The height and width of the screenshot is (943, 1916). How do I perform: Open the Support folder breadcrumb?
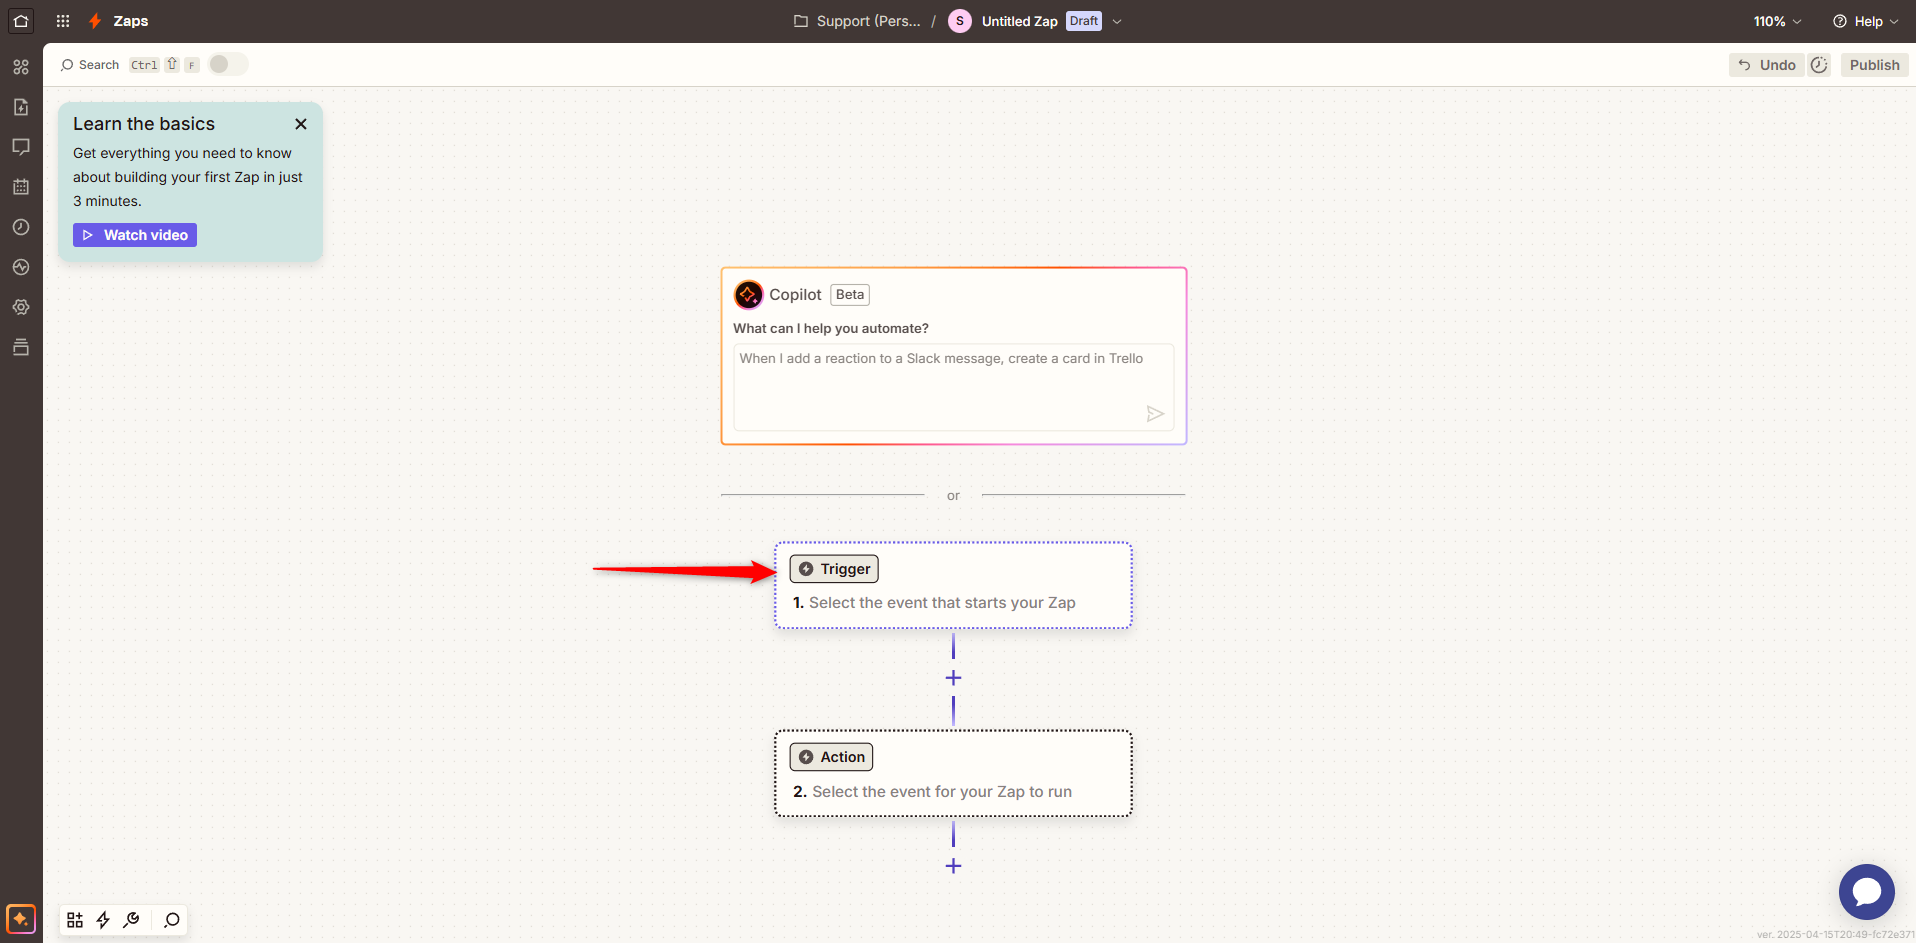pyautogui.click(x=857, y=21)
